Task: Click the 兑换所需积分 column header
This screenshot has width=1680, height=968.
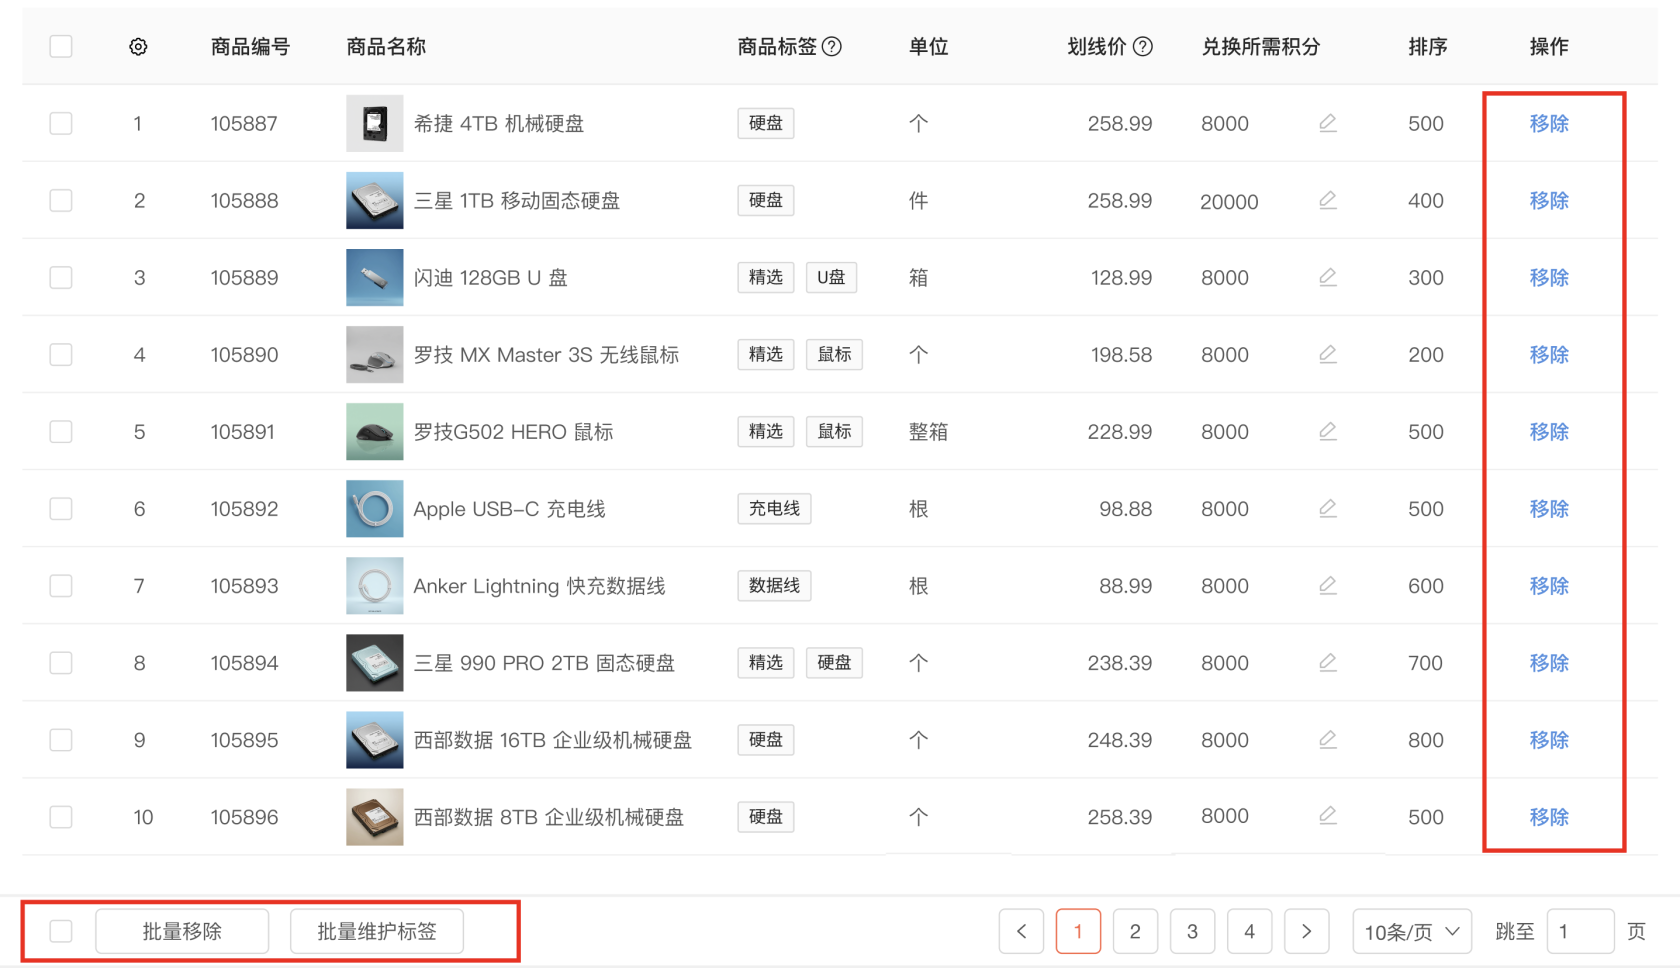Action: tap(1261, 47)
